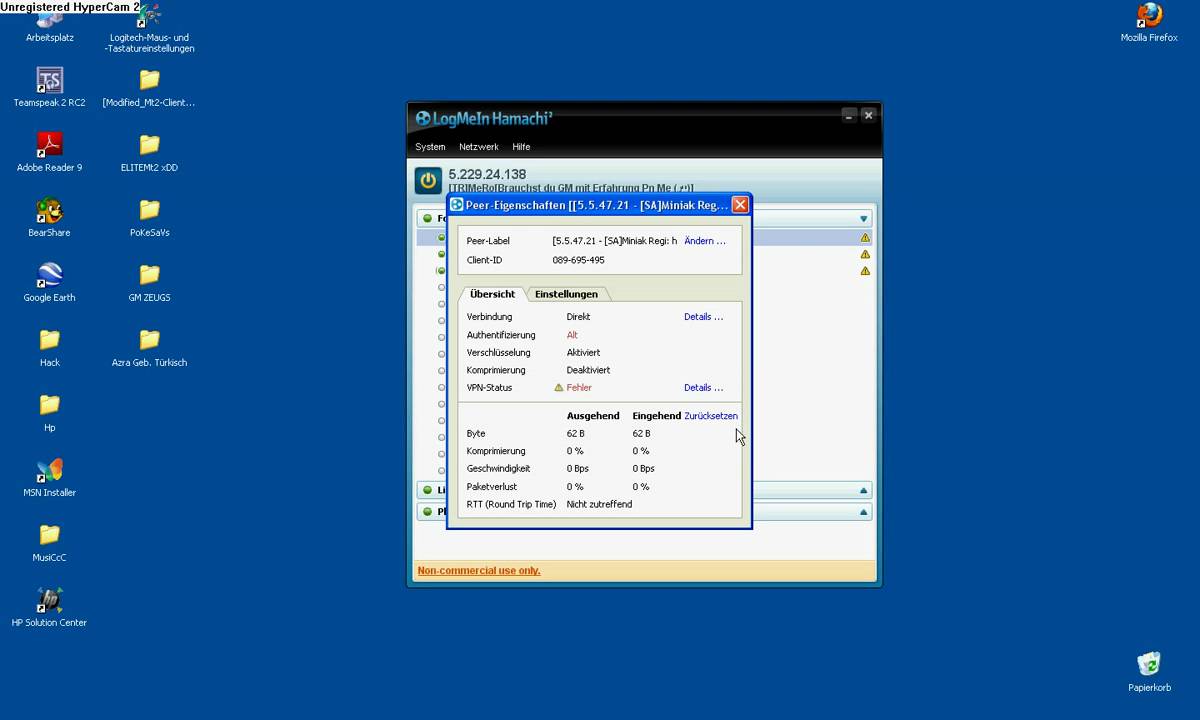Click the Fehler status text
This screenshot has height=720, width=1200.
[579, 388]
